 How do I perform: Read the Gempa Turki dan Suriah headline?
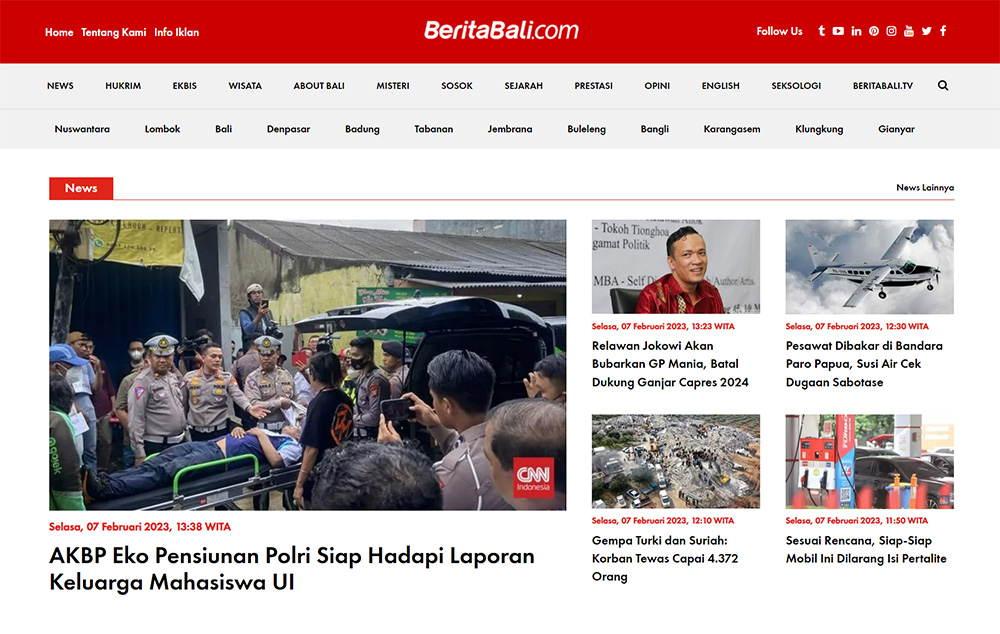pyautogui.click(x=665, y=558)
